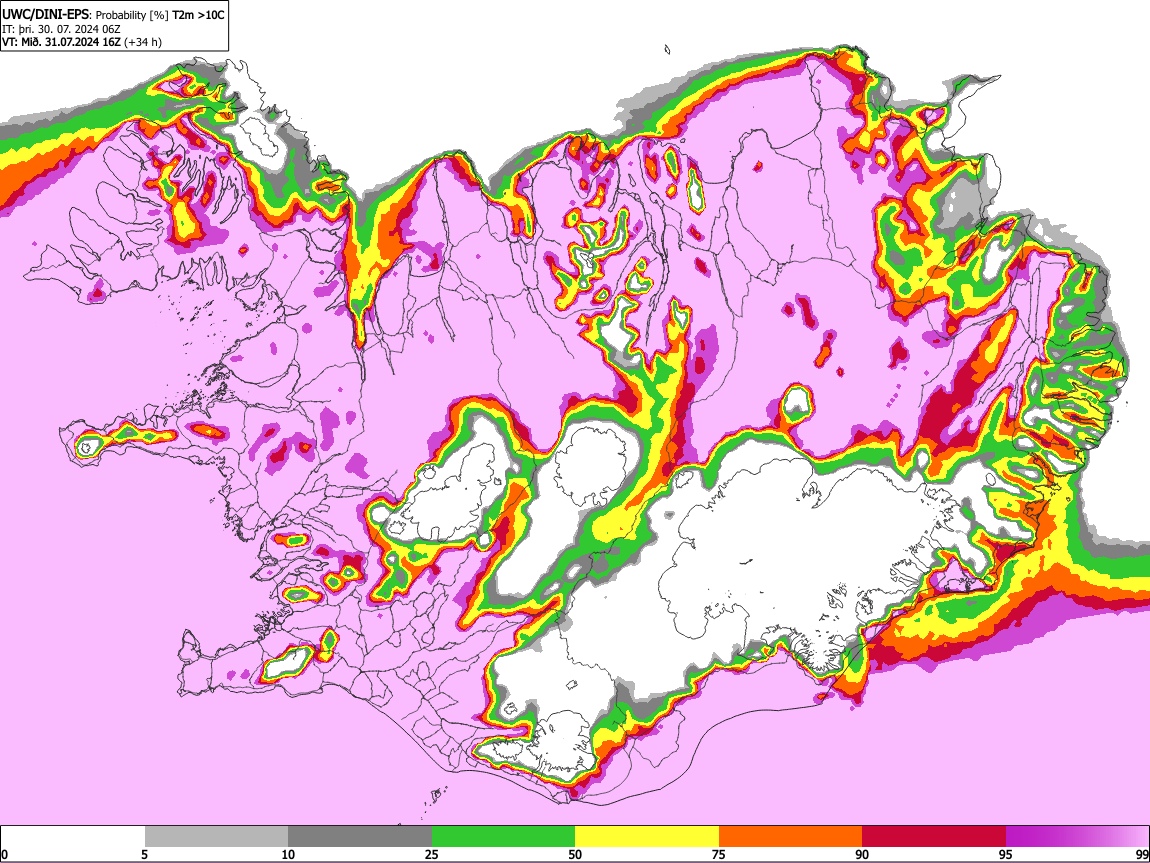Click the light gray 5–10% legend swatch
This screenshot has width=1150, height=863.
coord(216,836)
